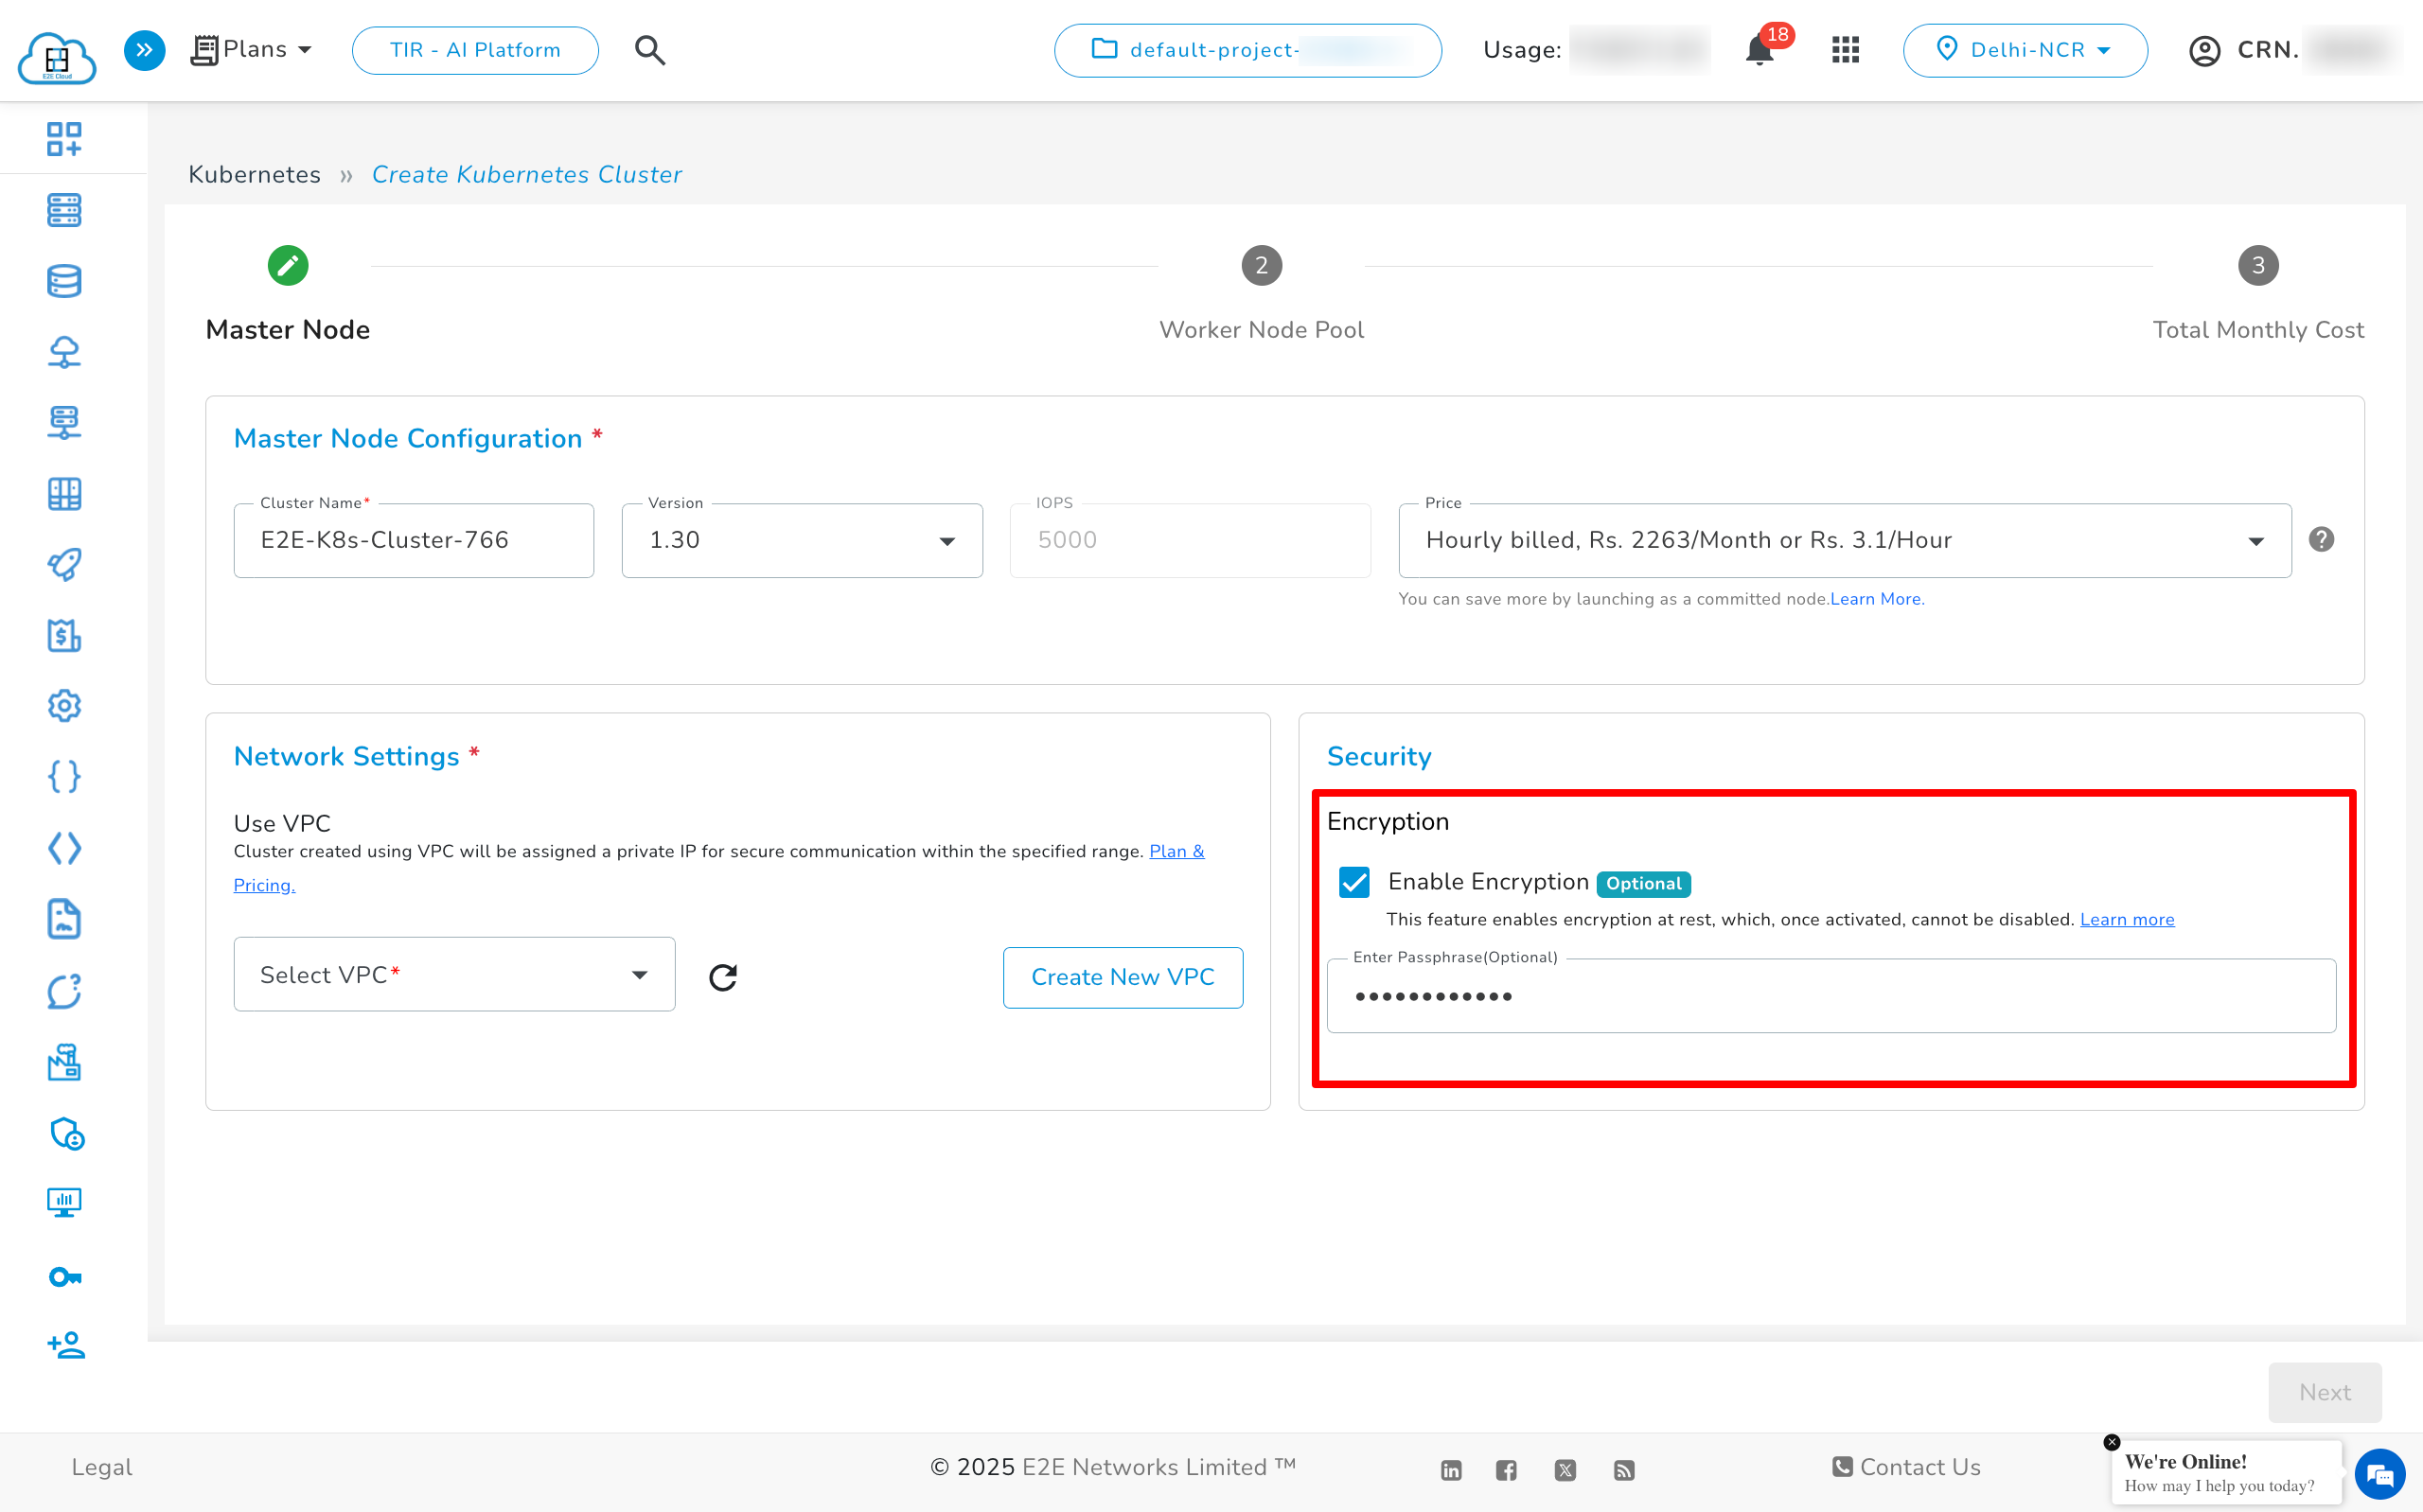Toggle the price help question mark tooltip
2423x1512 pixels.
pyautogui.click(x=2322, y=539)
